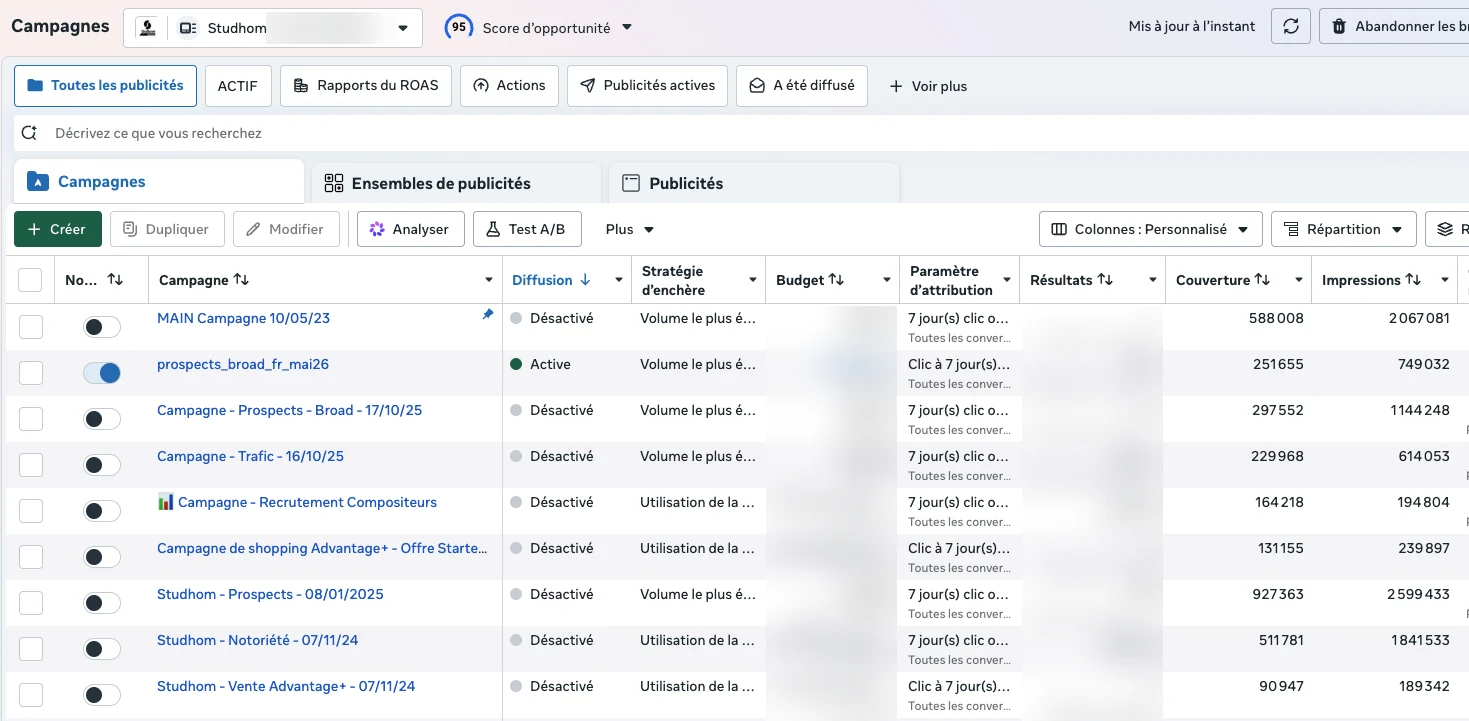This screenshot has height=721, width=1469.
Task: Sort by Budget using its arrows icon
Action: pyautogui.click(x=836, y=280)
